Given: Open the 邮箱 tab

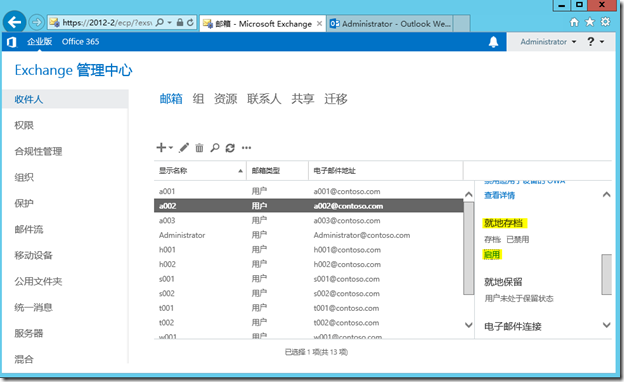Looking at the screenshot, I should point(171,99).
